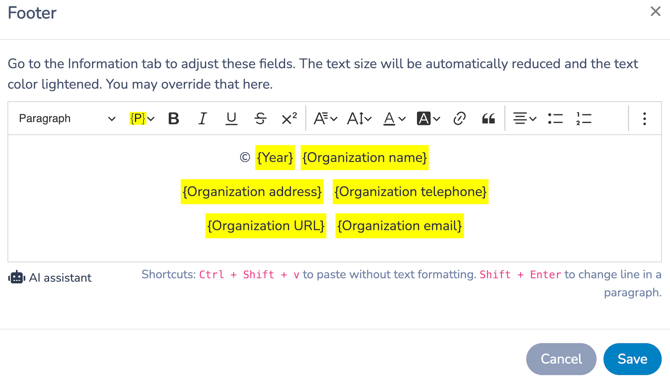This screenshot has height=384, width=670.
Task: Click the copyright symbol in the editor
Action: coord(245,158)
